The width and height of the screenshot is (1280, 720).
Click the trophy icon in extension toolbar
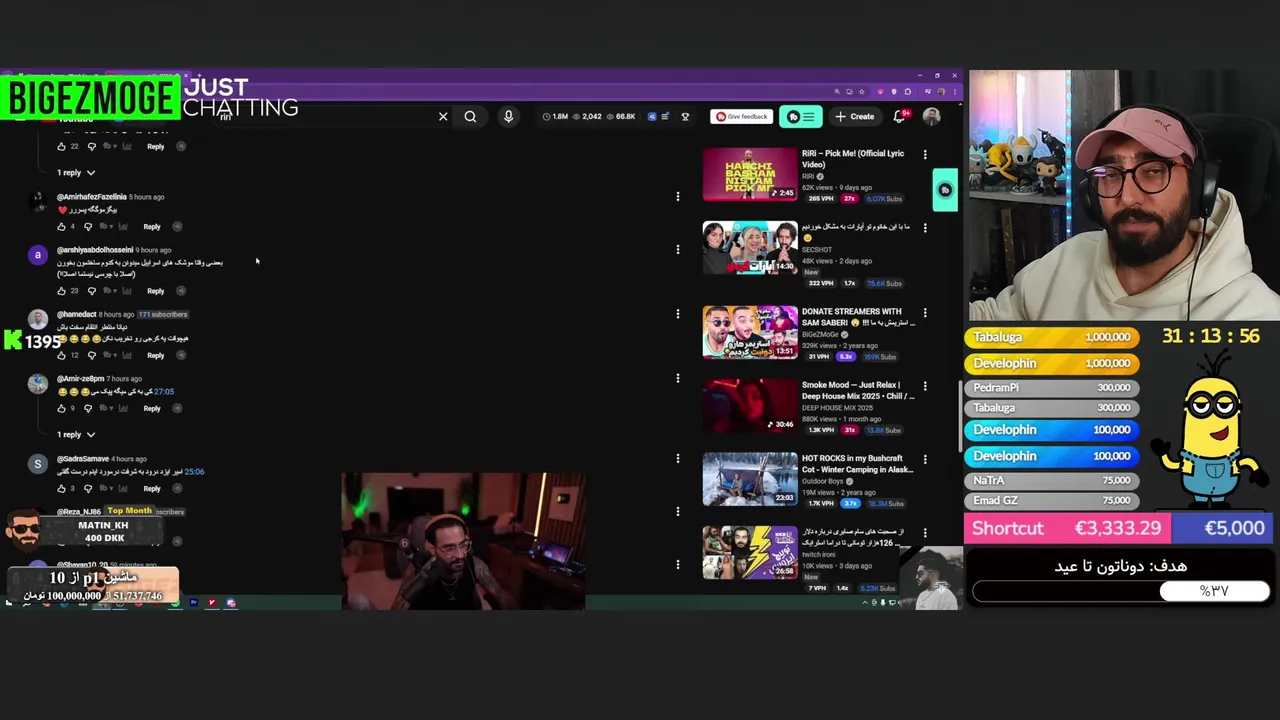(685, 116)
